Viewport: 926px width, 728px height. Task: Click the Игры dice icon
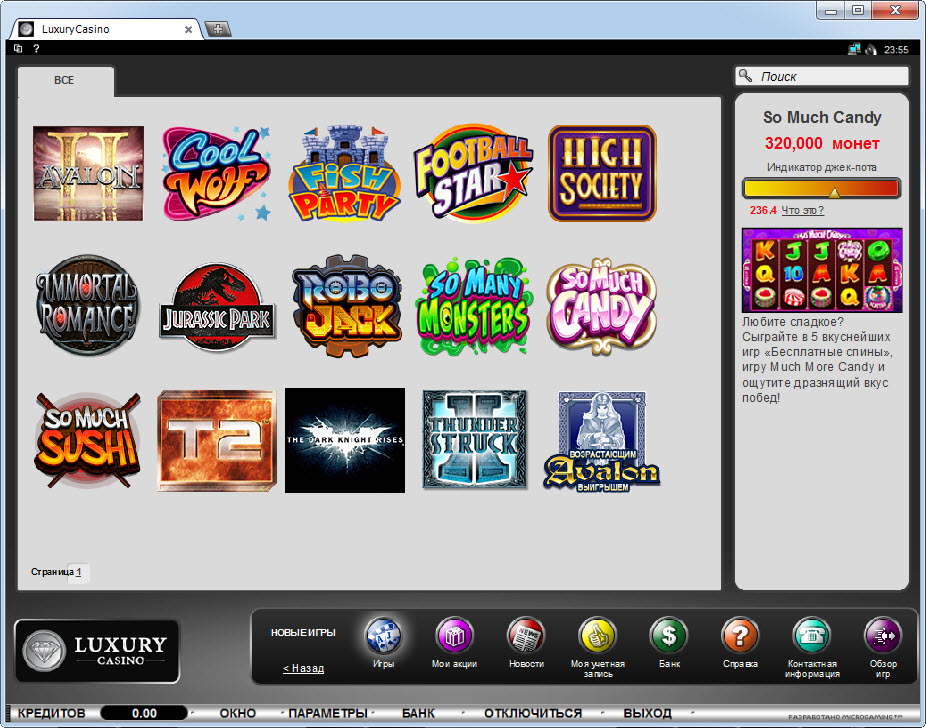point(383,636)
